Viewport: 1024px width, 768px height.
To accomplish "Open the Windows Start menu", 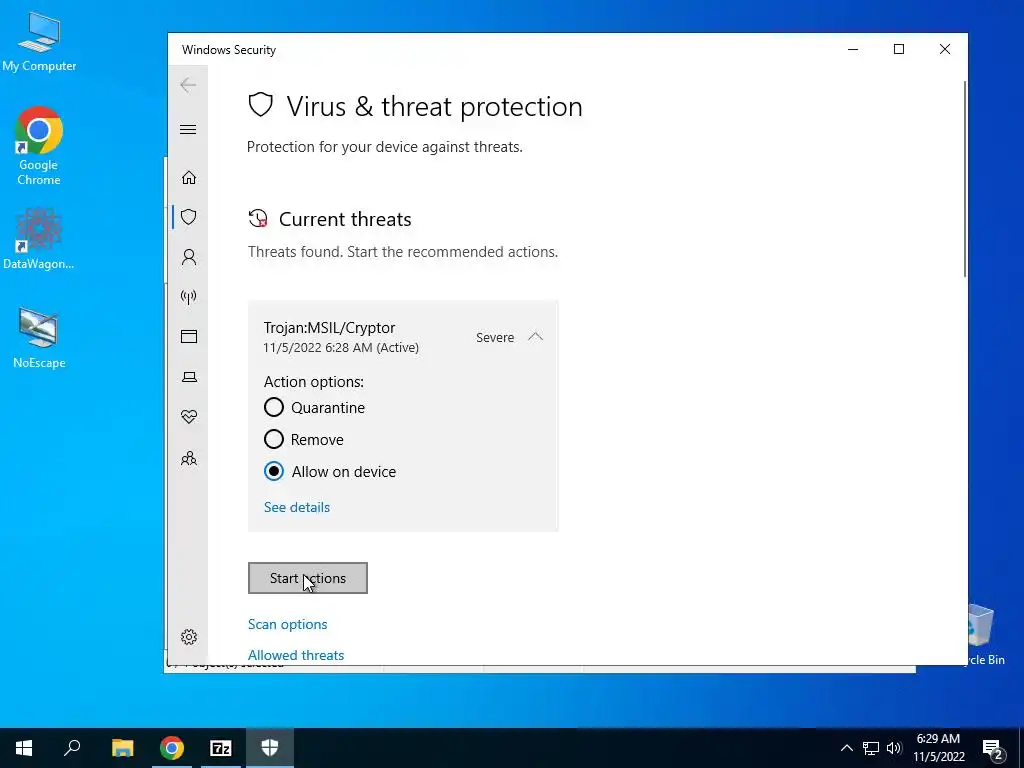I will (24, 748).
